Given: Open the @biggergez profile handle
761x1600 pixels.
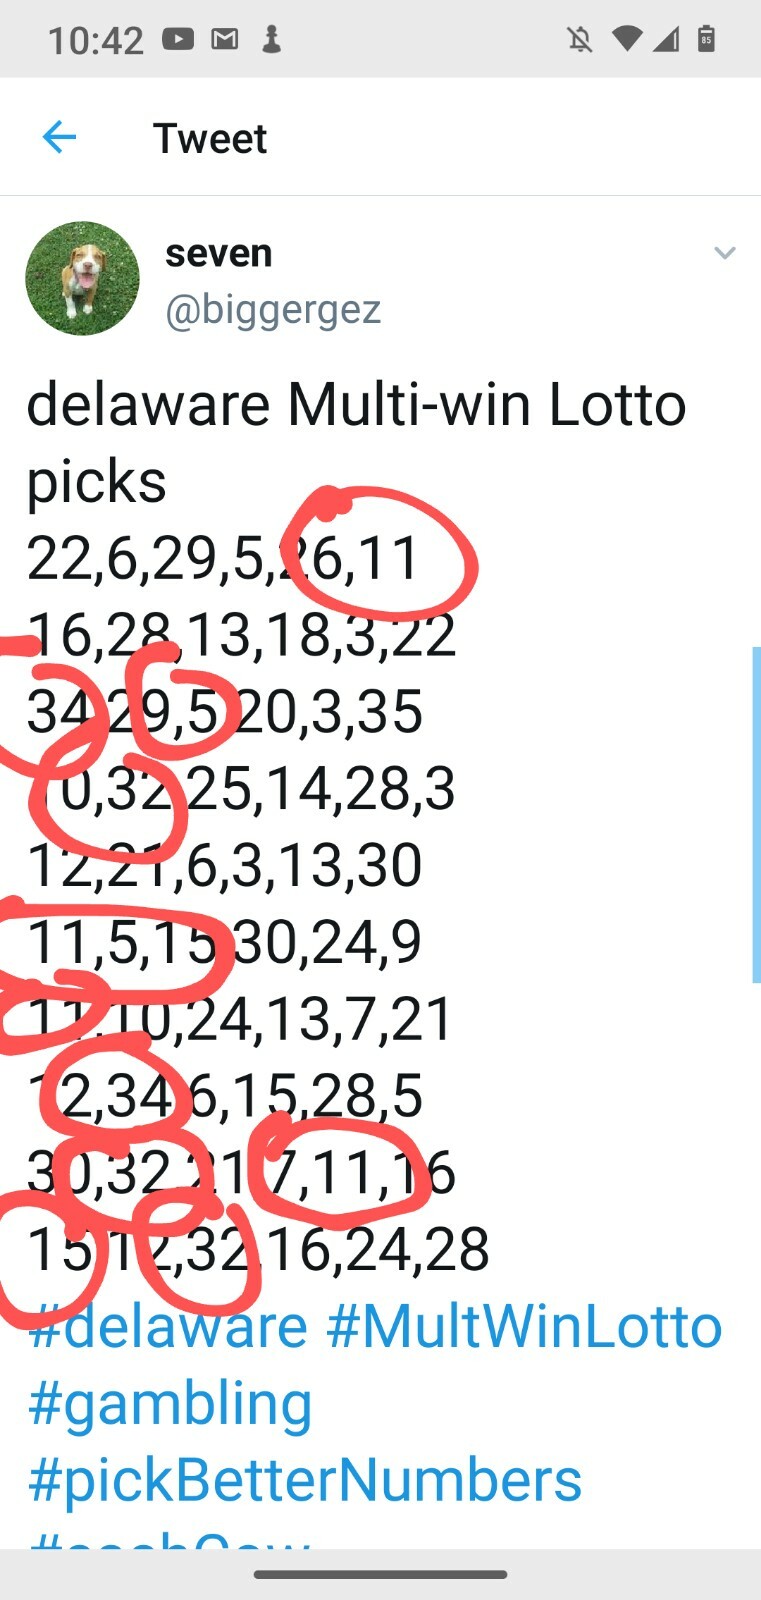Looking at the screenshot, I should [x=273, y=310].
